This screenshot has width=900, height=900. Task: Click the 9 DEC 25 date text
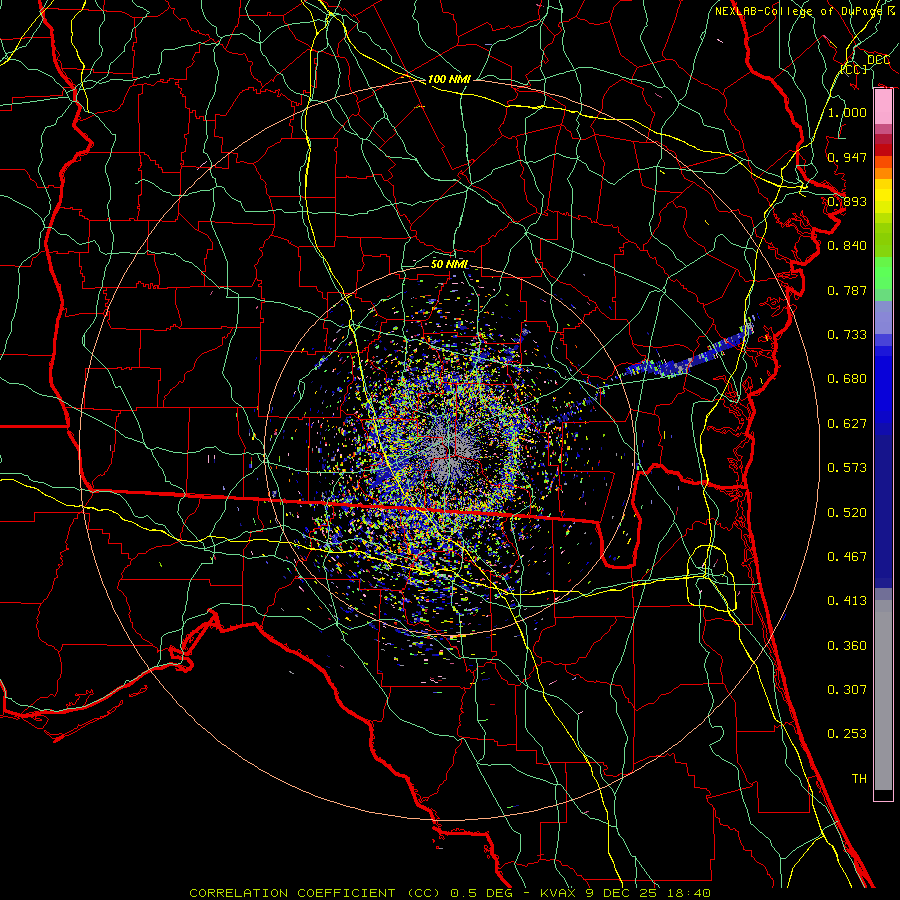tap(619, 893)
